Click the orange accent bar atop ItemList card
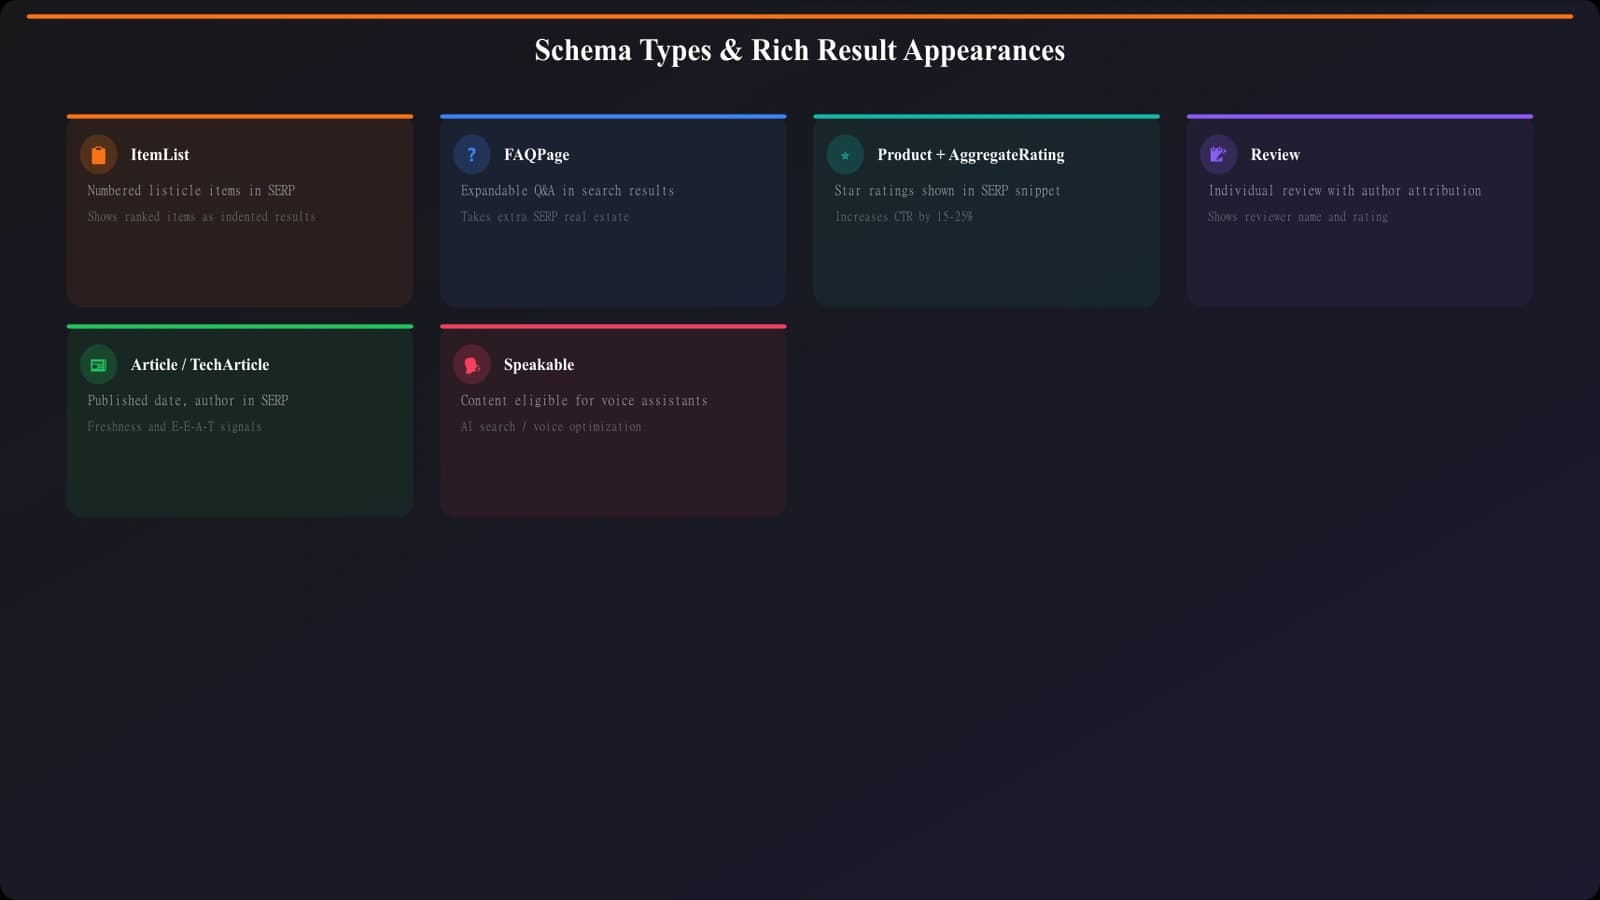Viewport: 1600px width, 900px height. coord(240,116)
